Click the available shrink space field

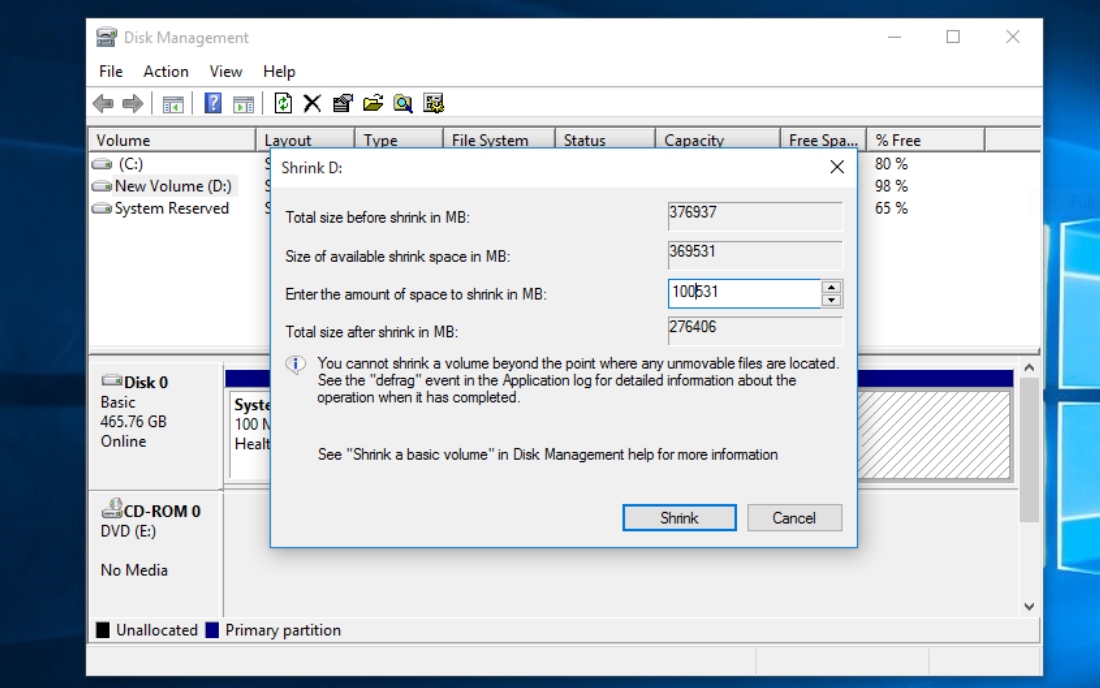click(x=755, y=255)
